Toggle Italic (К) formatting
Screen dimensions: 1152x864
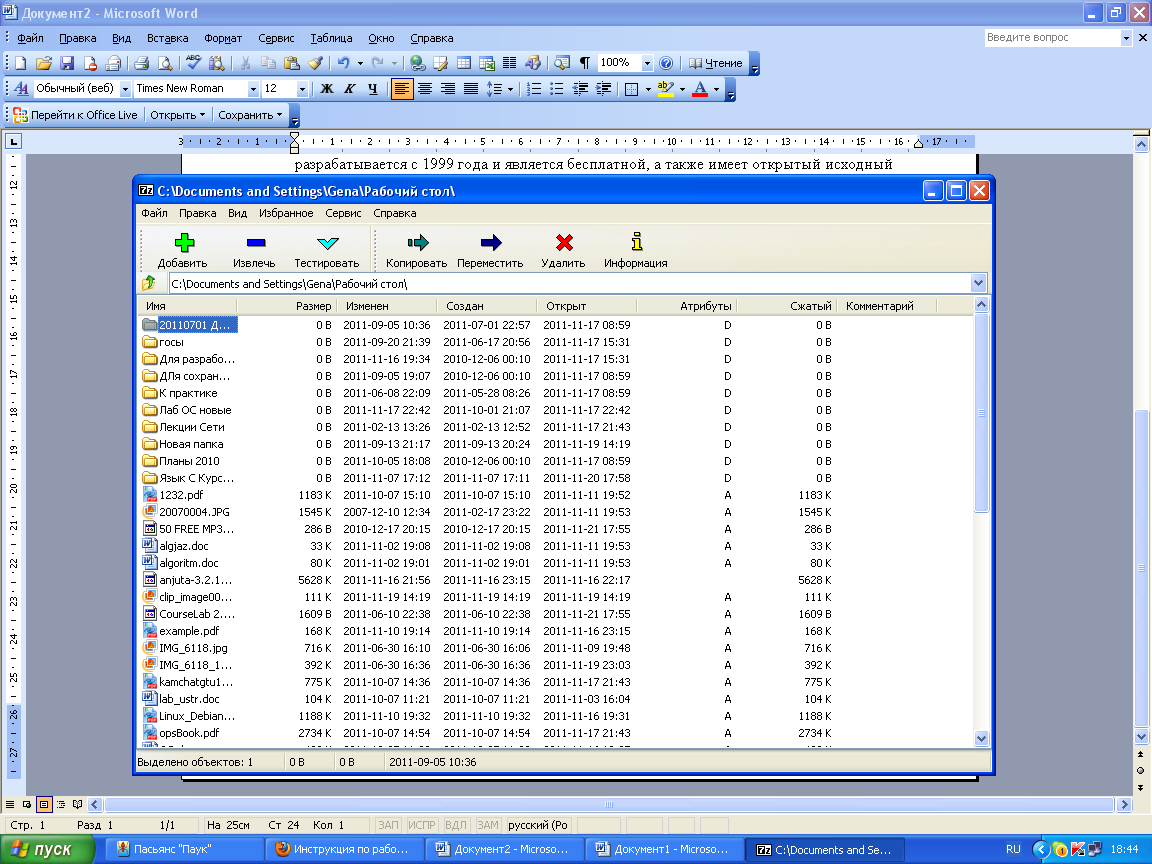(x=350, y=89)
